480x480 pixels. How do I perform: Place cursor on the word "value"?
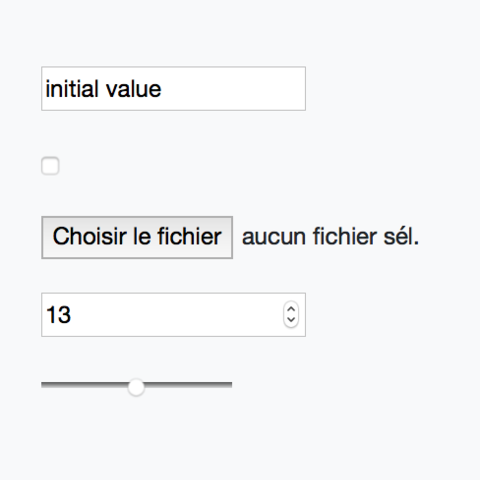134,89
